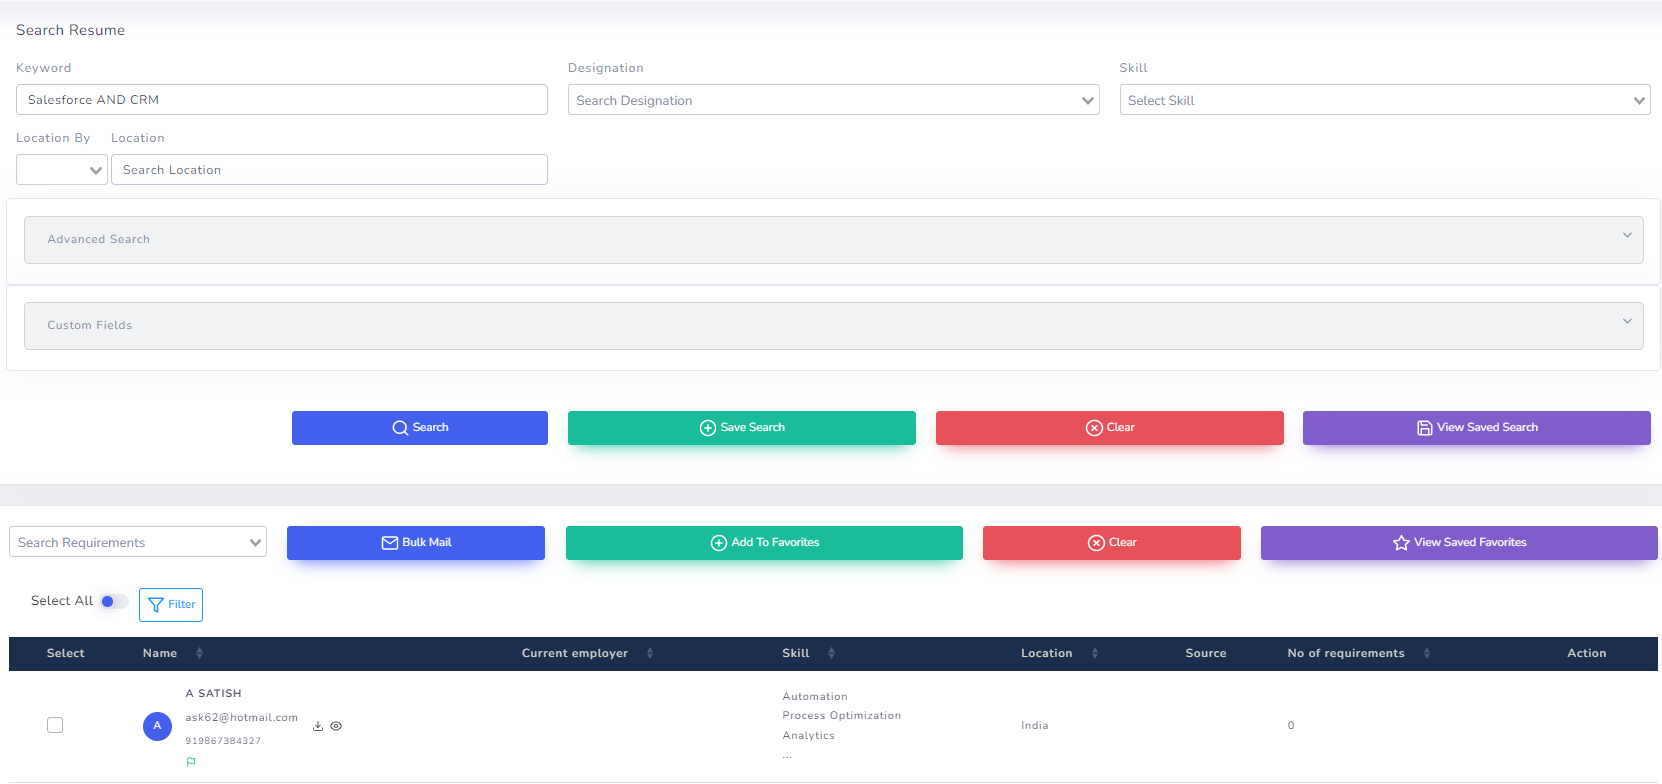Viewport: 1662px width, 784px height.
Task: Click the red Clear button beside Save Search
Action: [1110, 428]
